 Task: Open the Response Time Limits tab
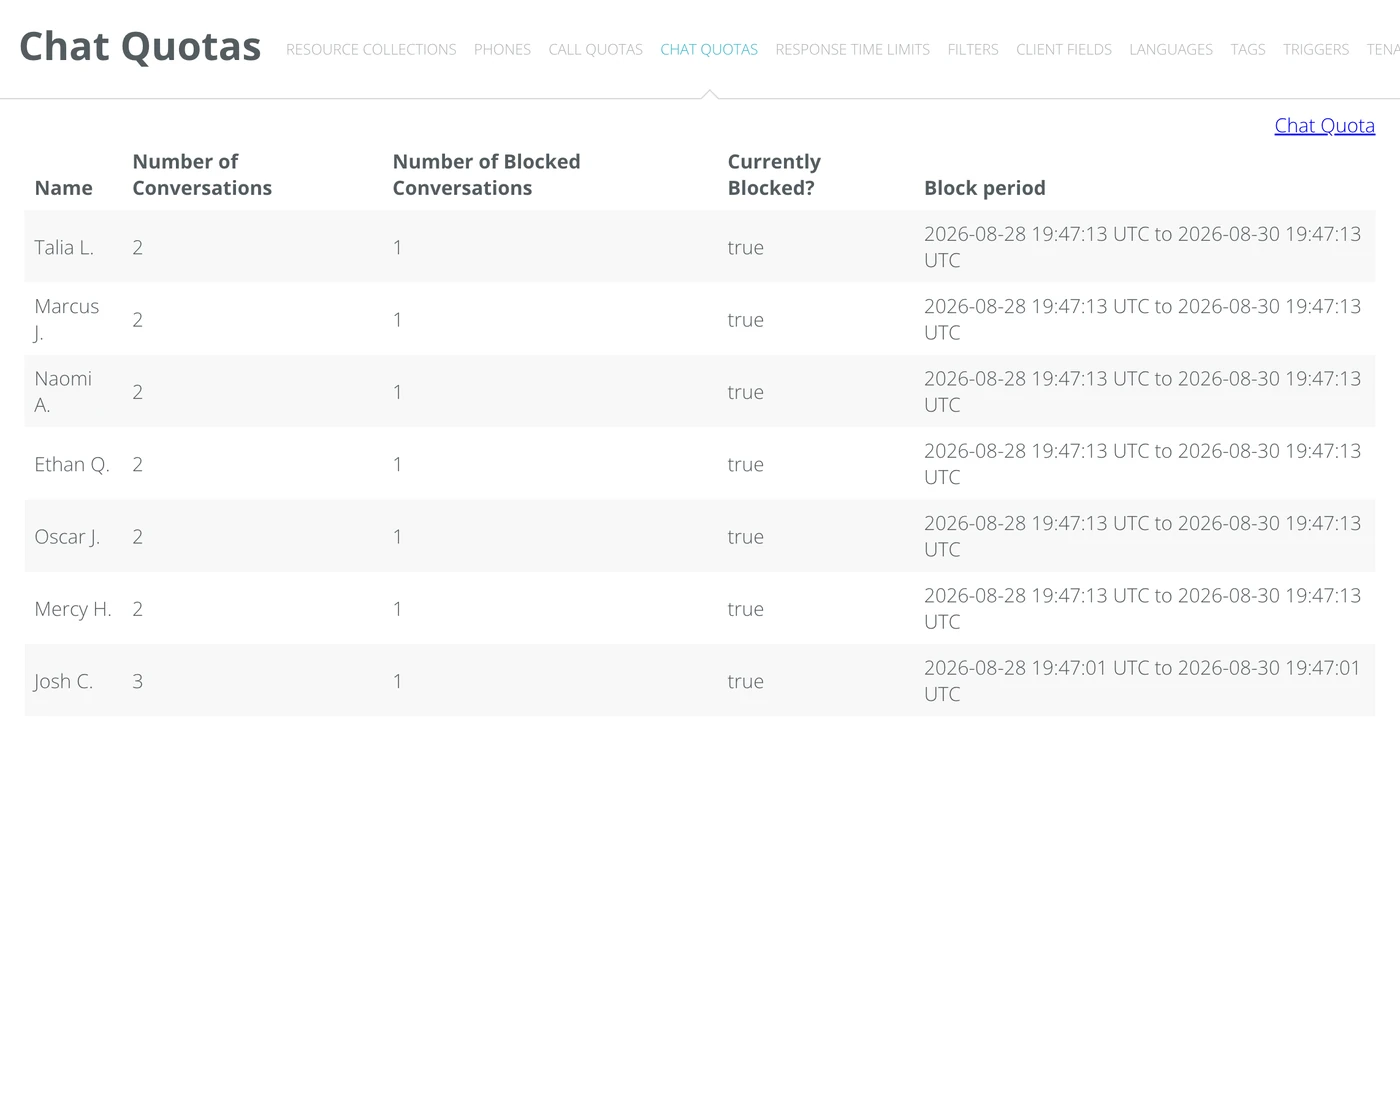(852, 49)
